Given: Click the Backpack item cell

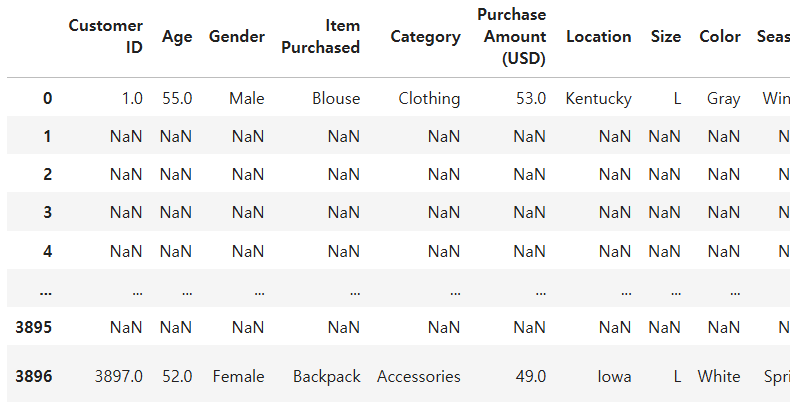Looking at the screenshot, I should coord(326,377).
